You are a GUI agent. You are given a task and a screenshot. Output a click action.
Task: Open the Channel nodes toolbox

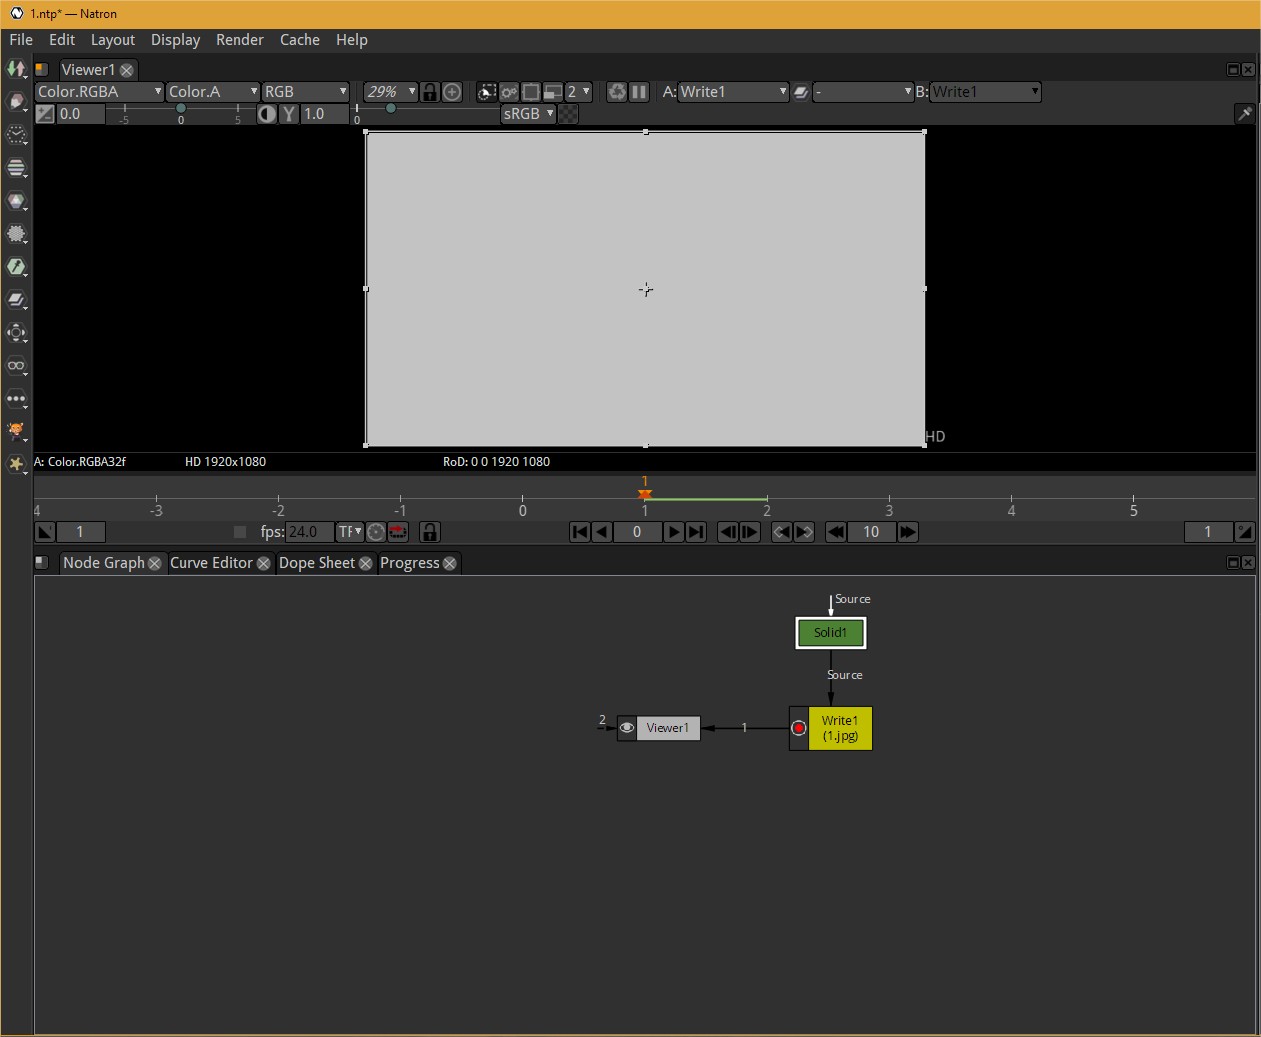16,168
